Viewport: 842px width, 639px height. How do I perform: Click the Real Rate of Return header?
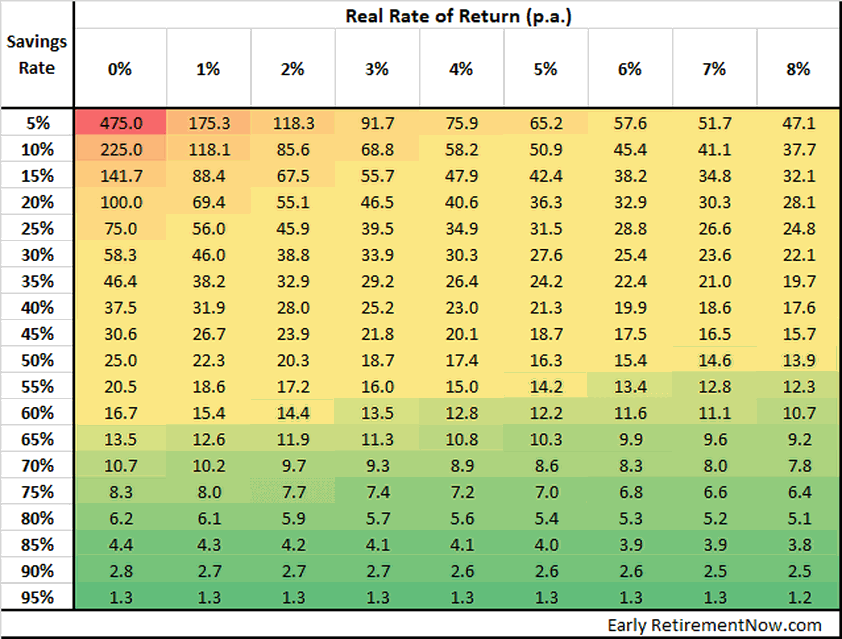457,16
